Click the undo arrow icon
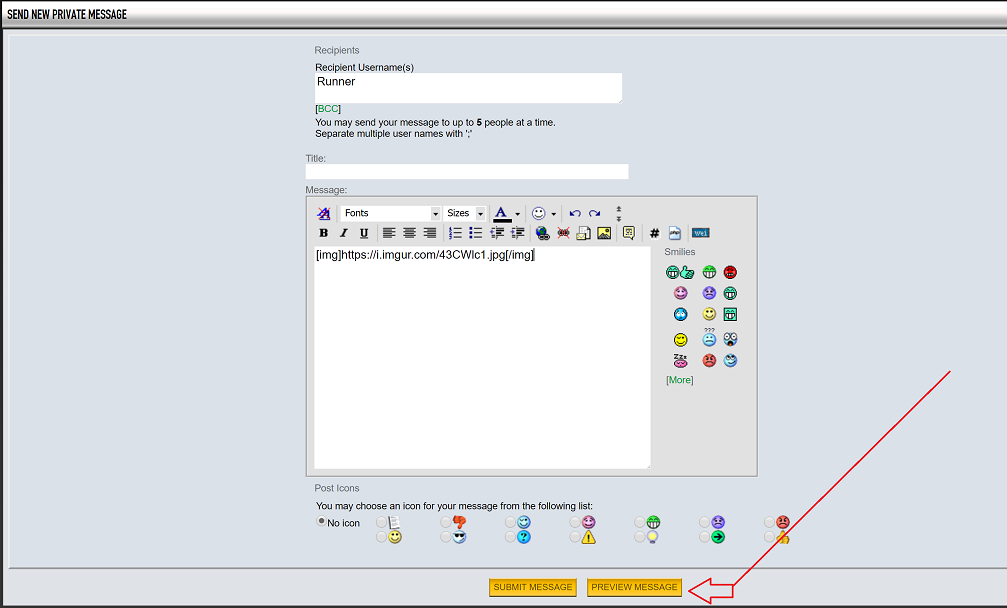Screen dimensions: 1007x608 (575, 213)
